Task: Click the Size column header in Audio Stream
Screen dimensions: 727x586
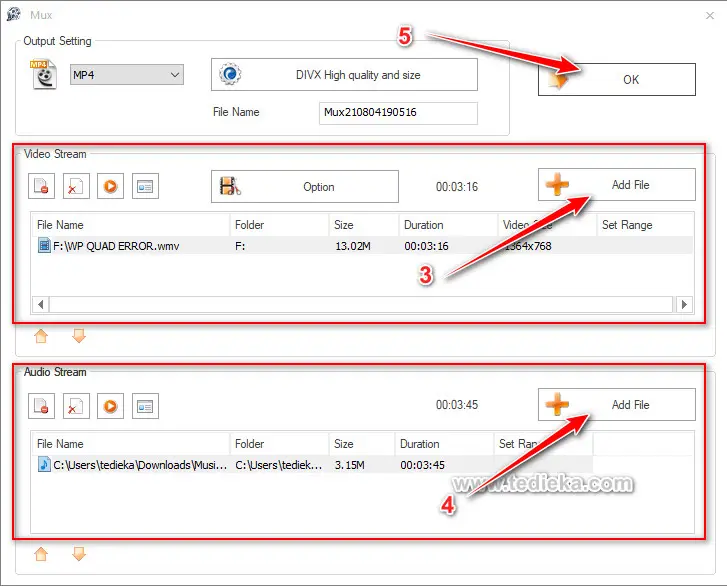Action: tap(362, 444)
